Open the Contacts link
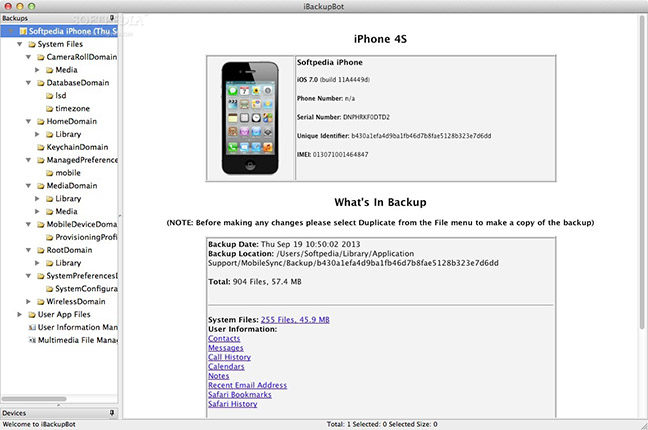This screenshot has height=430, width=648. click(224, 338)
